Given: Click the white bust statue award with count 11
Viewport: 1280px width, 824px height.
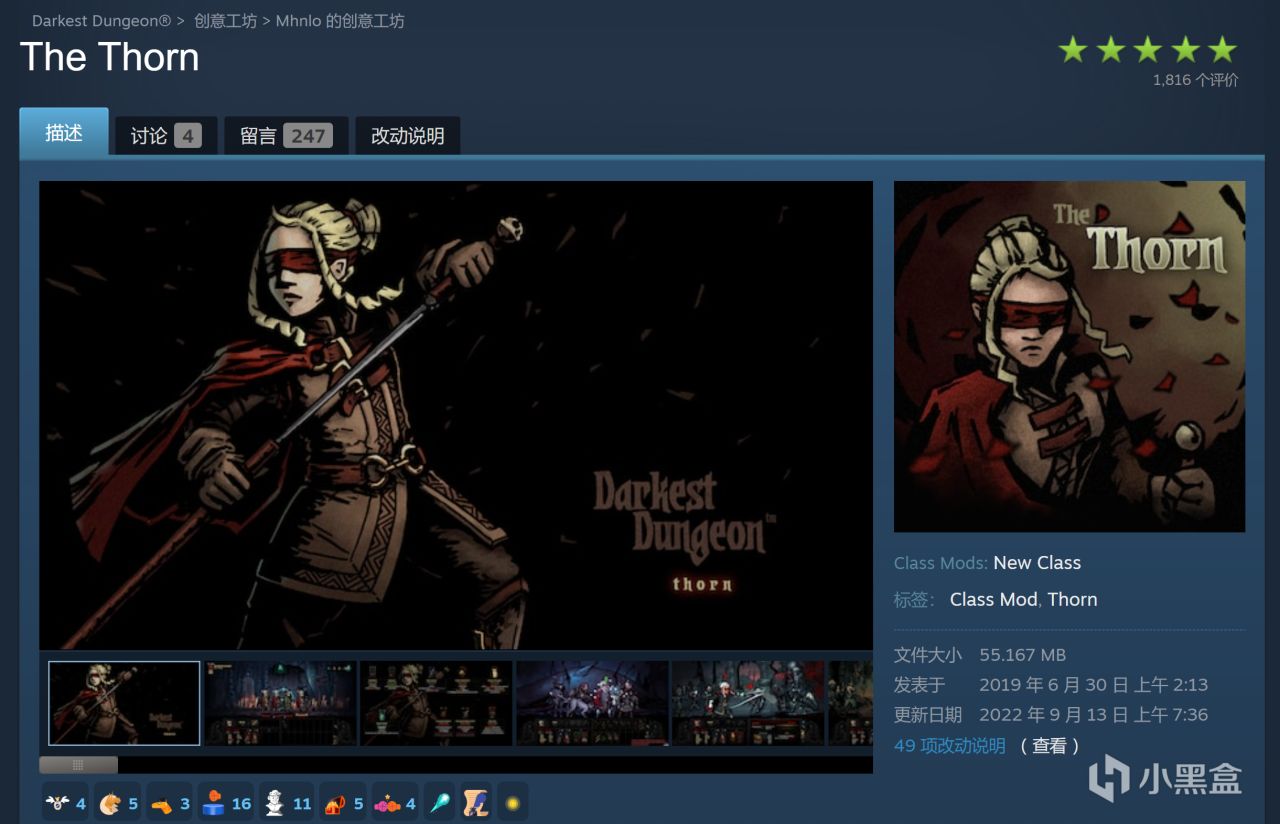Looking at the screenshot, I should point(287,803).
